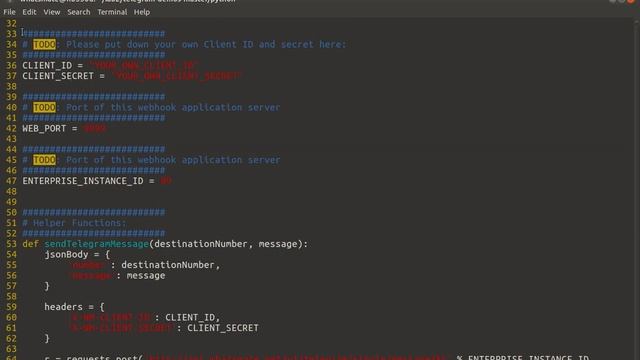Screen dimensions: 640x360
Task: Click closing brace on line 62
Action: click(47, 339)
